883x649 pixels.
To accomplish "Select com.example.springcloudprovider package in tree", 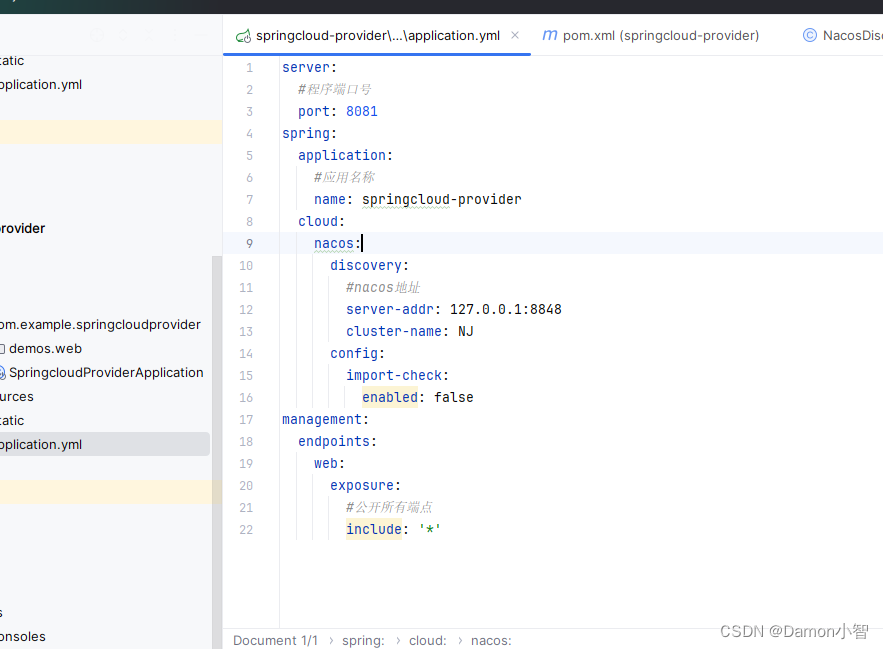I will click(x=100, y=324).
